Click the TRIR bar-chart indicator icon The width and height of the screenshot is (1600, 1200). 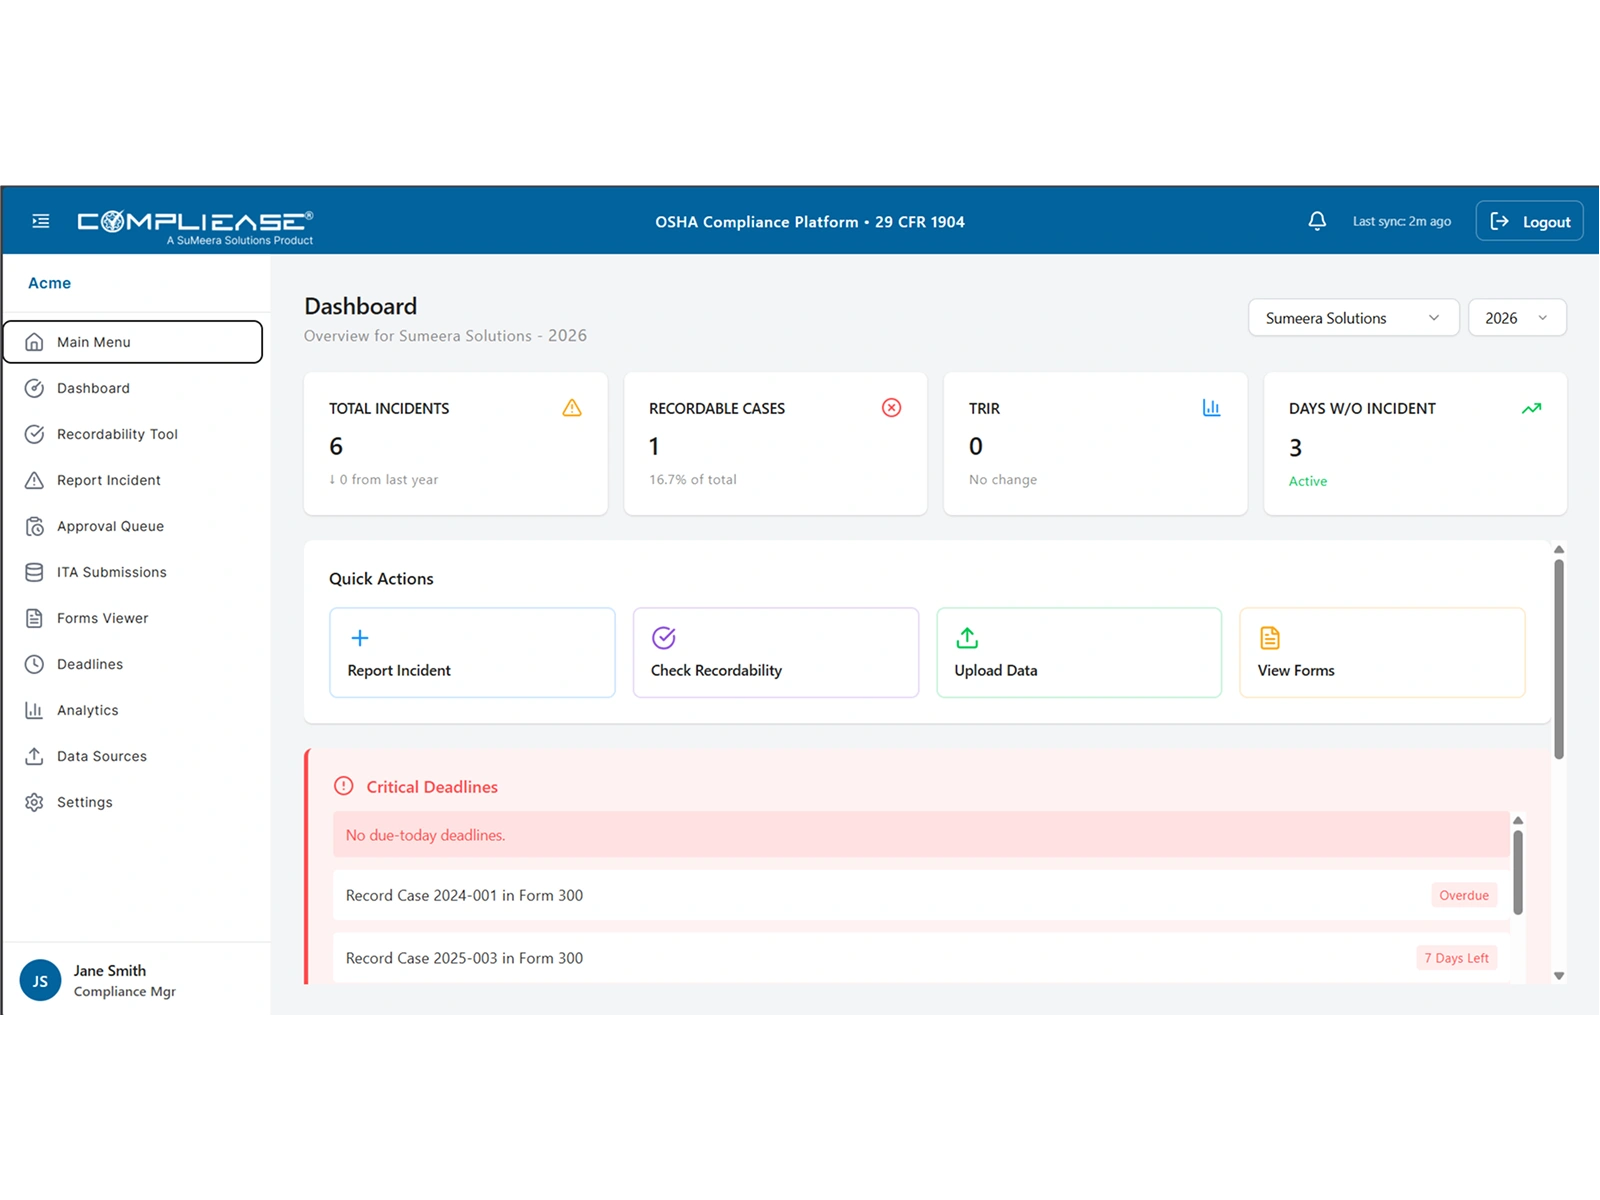point(1211,408)
